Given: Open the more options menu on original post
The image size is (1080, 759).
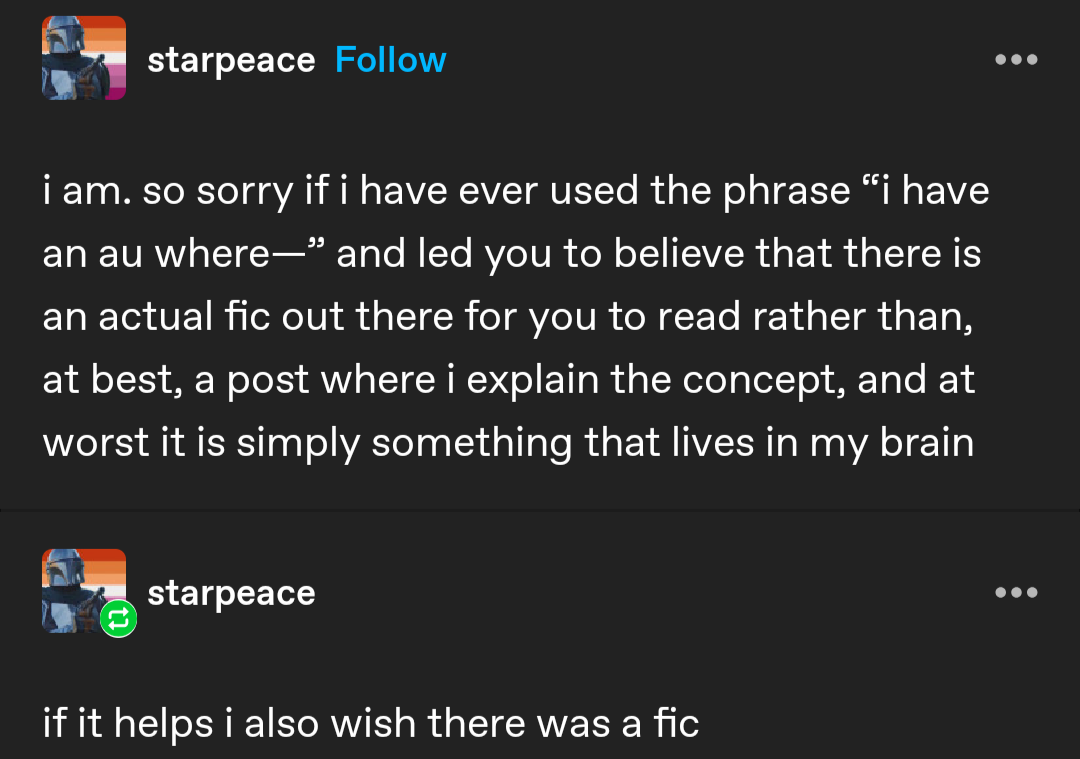Looking at the screenshot, I should pyautogui.click(x=1017, y=60).
